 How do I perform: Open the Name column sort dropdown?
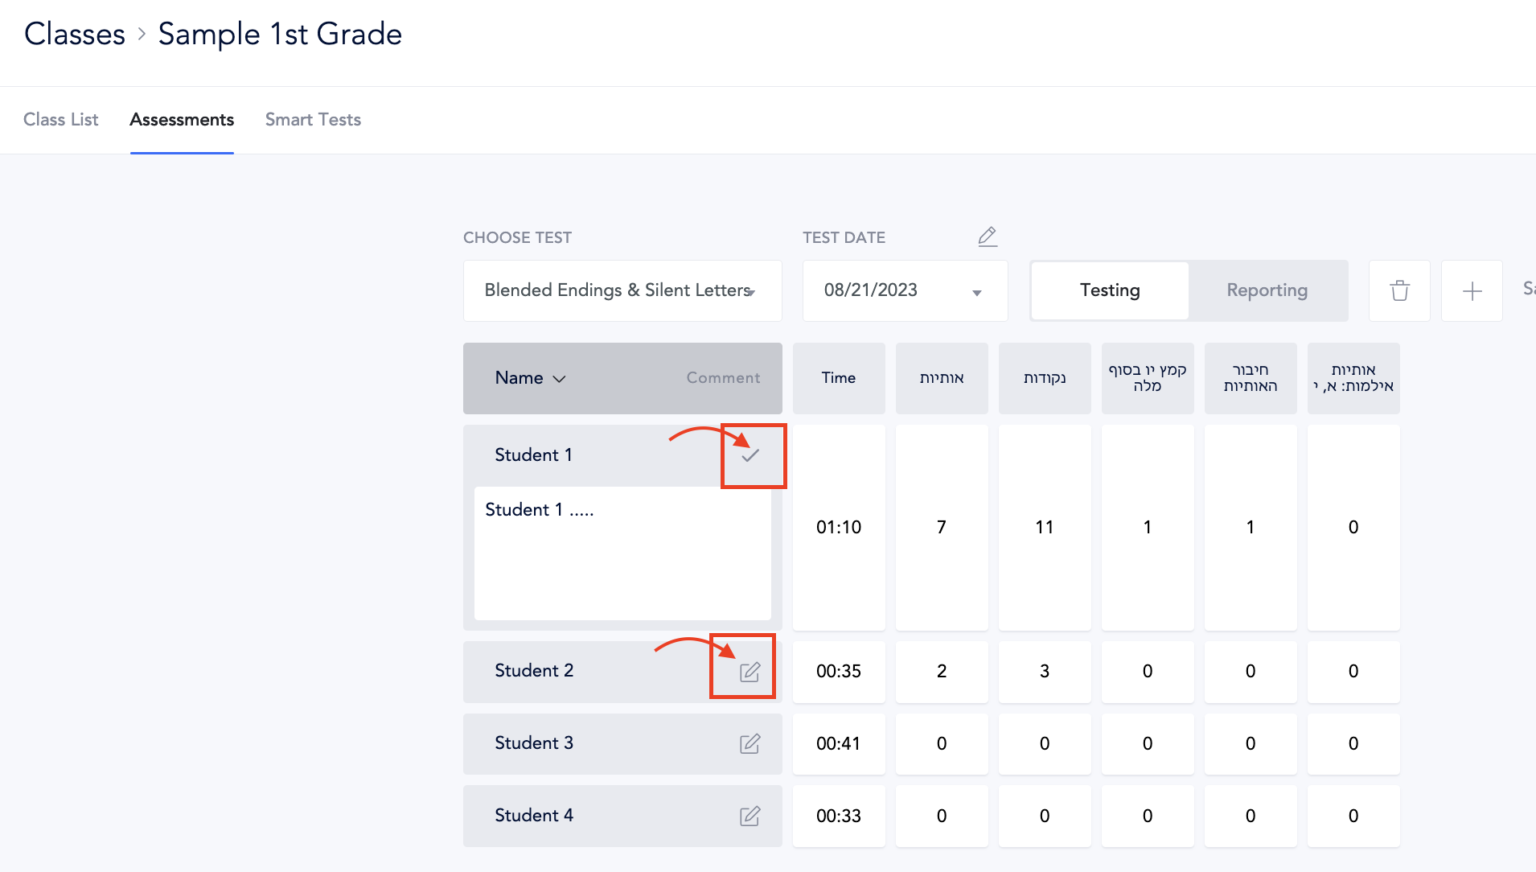[x=530, y=378]
